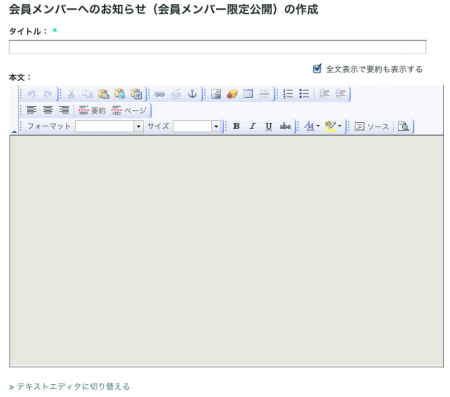Click テキストエディタに切り替える link

tap(73, 387)
